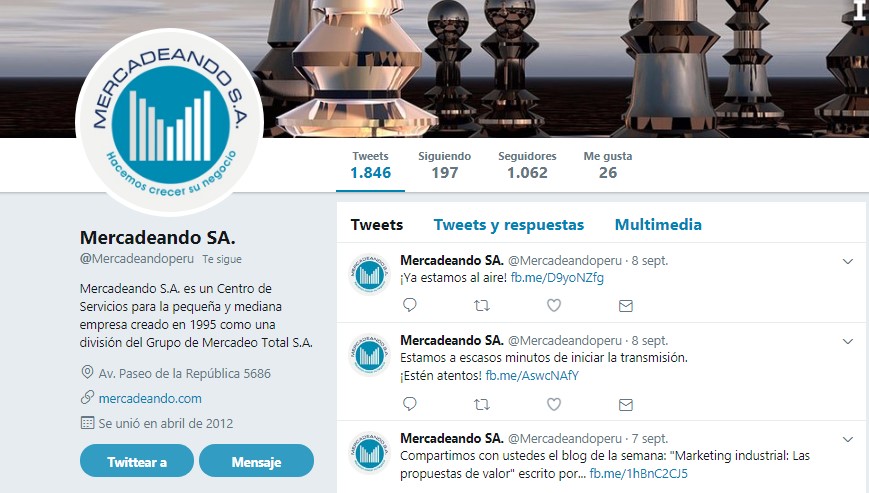Click the Mensaje button

[x=257, y=461]
